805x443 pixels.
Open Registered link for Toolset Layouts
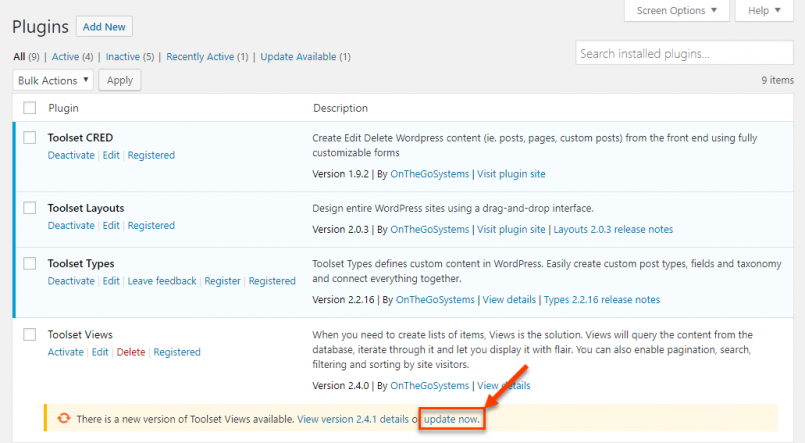[151, 225]
